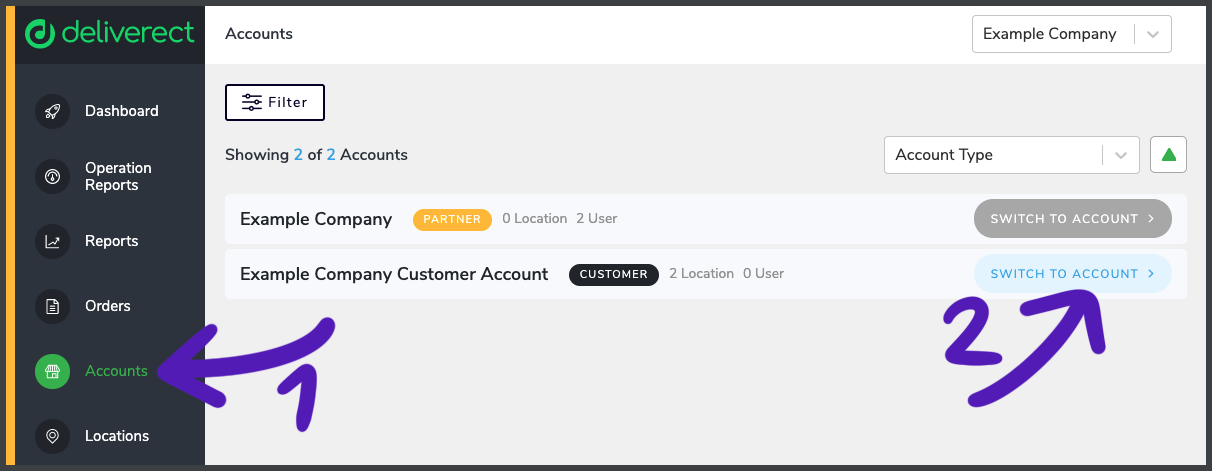
Task: Click the '0 User' text
Action: tap(763, 274)
